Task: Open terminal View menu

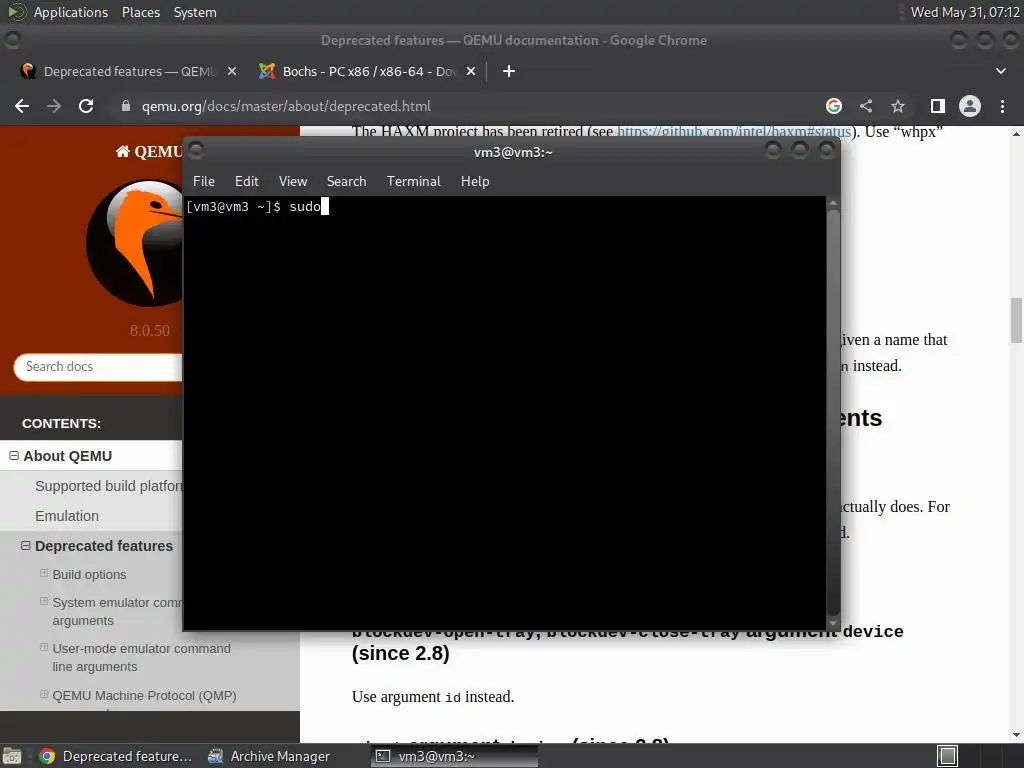Action: [x=293, y=181]
